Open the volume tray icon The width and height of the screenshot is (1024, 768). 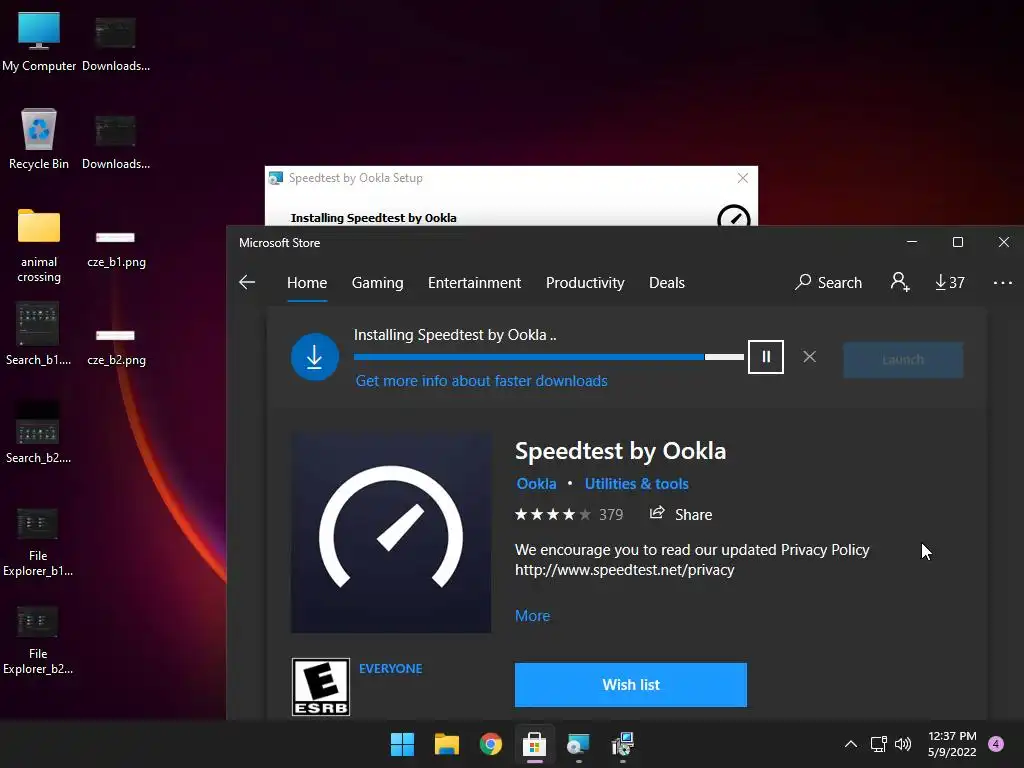point(903,744)
